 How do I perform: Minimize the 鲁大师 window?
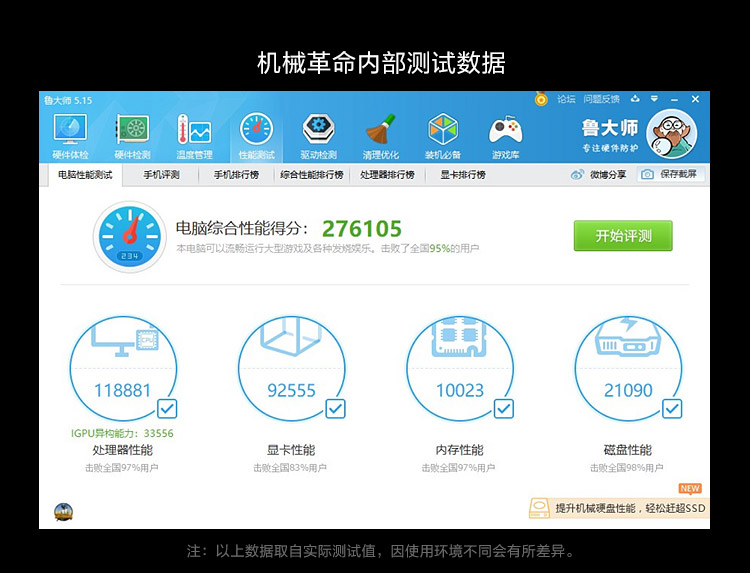pyautogui.click(x=674, y=99)
